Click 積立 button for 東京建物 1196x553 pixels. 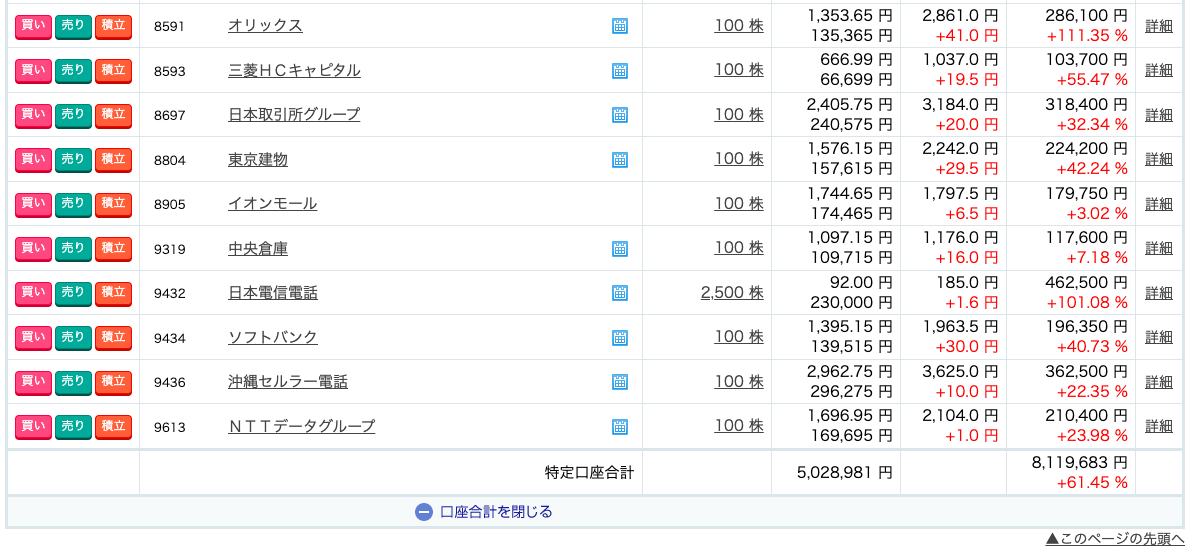(x=114, y=160)
